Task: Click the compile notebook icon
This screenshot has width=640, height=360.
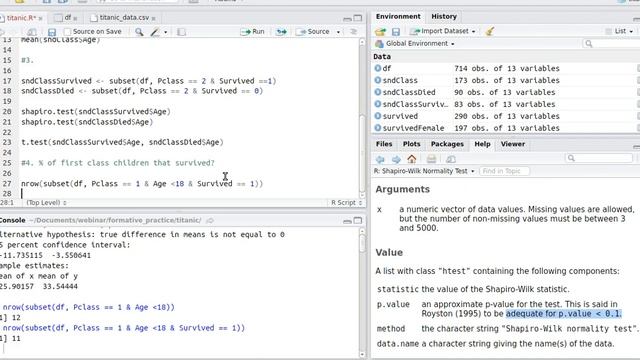Action: 181,31
